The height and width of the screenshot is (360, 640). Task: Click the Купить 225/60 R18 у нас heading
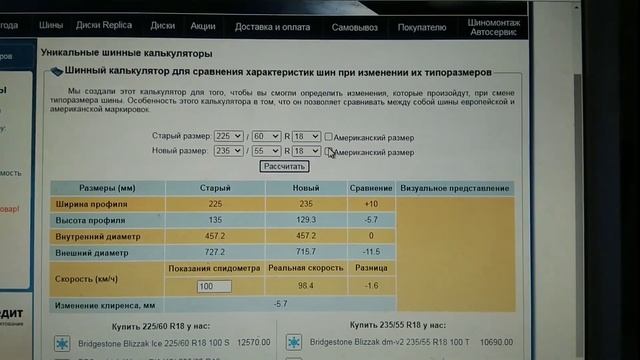161,327
